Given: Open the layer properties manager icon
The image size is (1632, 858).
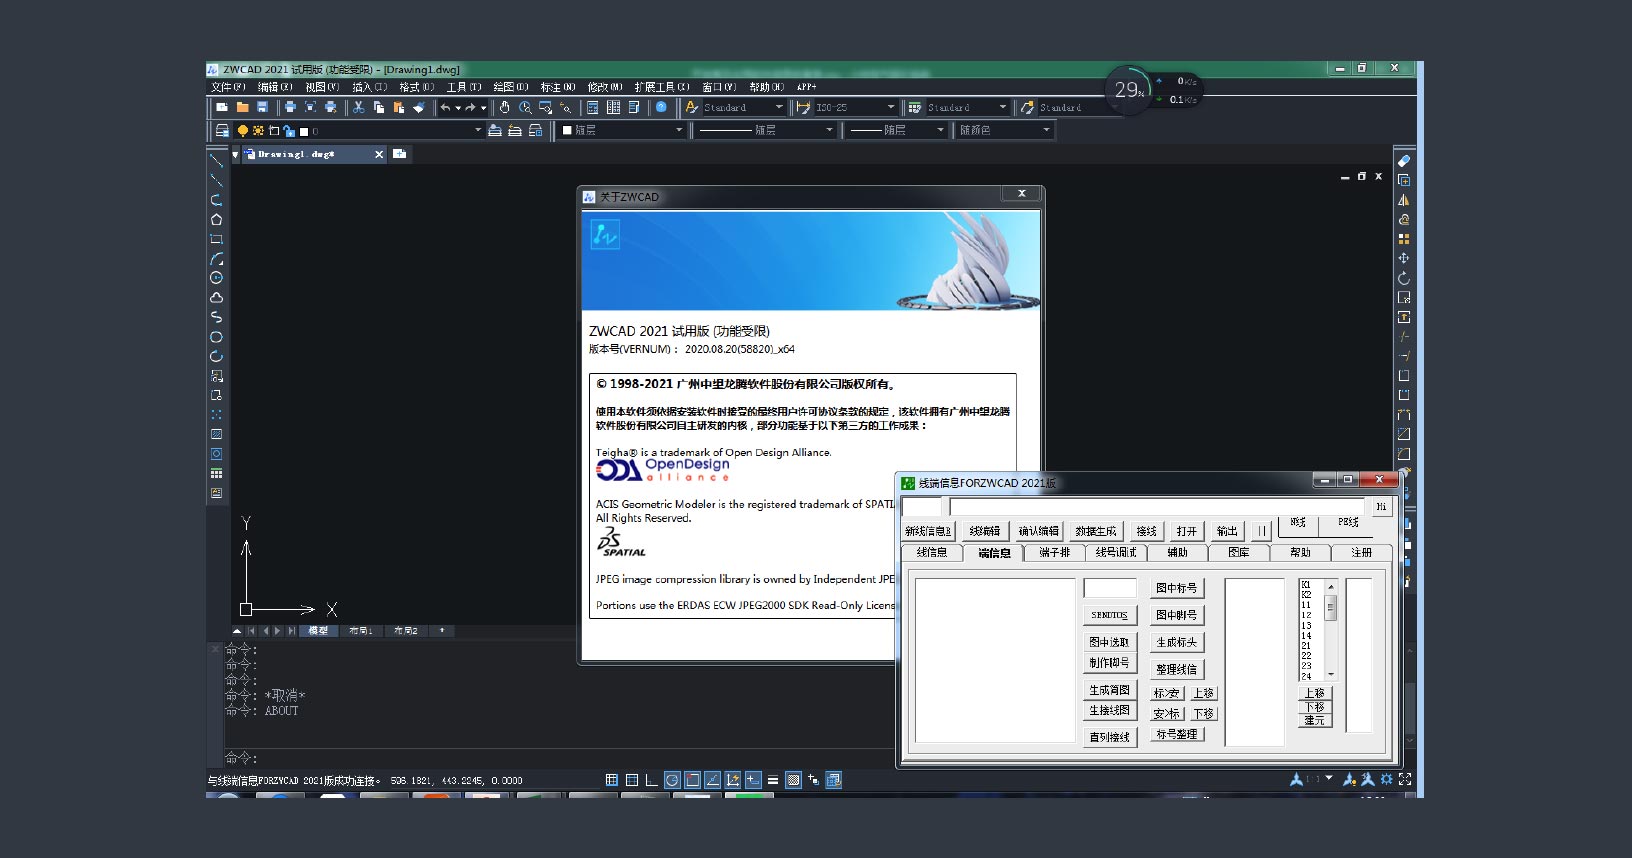Looking at the screenshot, I should (x=222, y=131).
